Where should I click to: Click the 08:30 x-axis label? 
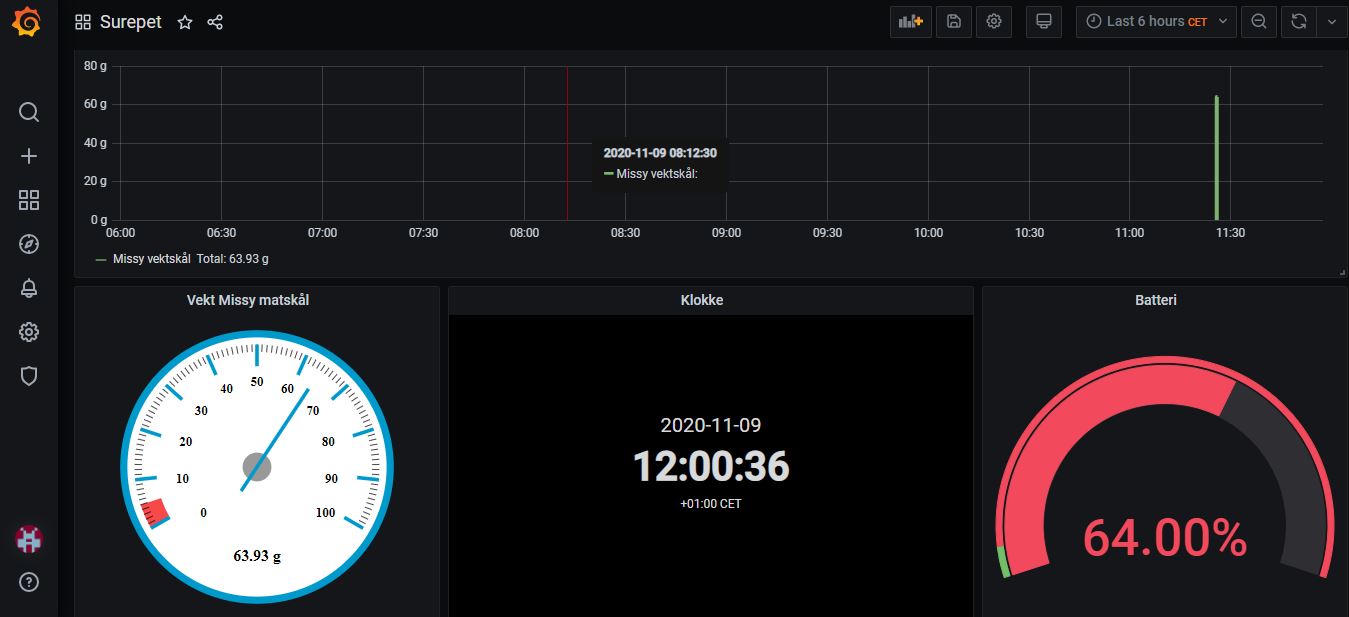tap(625, 233)
